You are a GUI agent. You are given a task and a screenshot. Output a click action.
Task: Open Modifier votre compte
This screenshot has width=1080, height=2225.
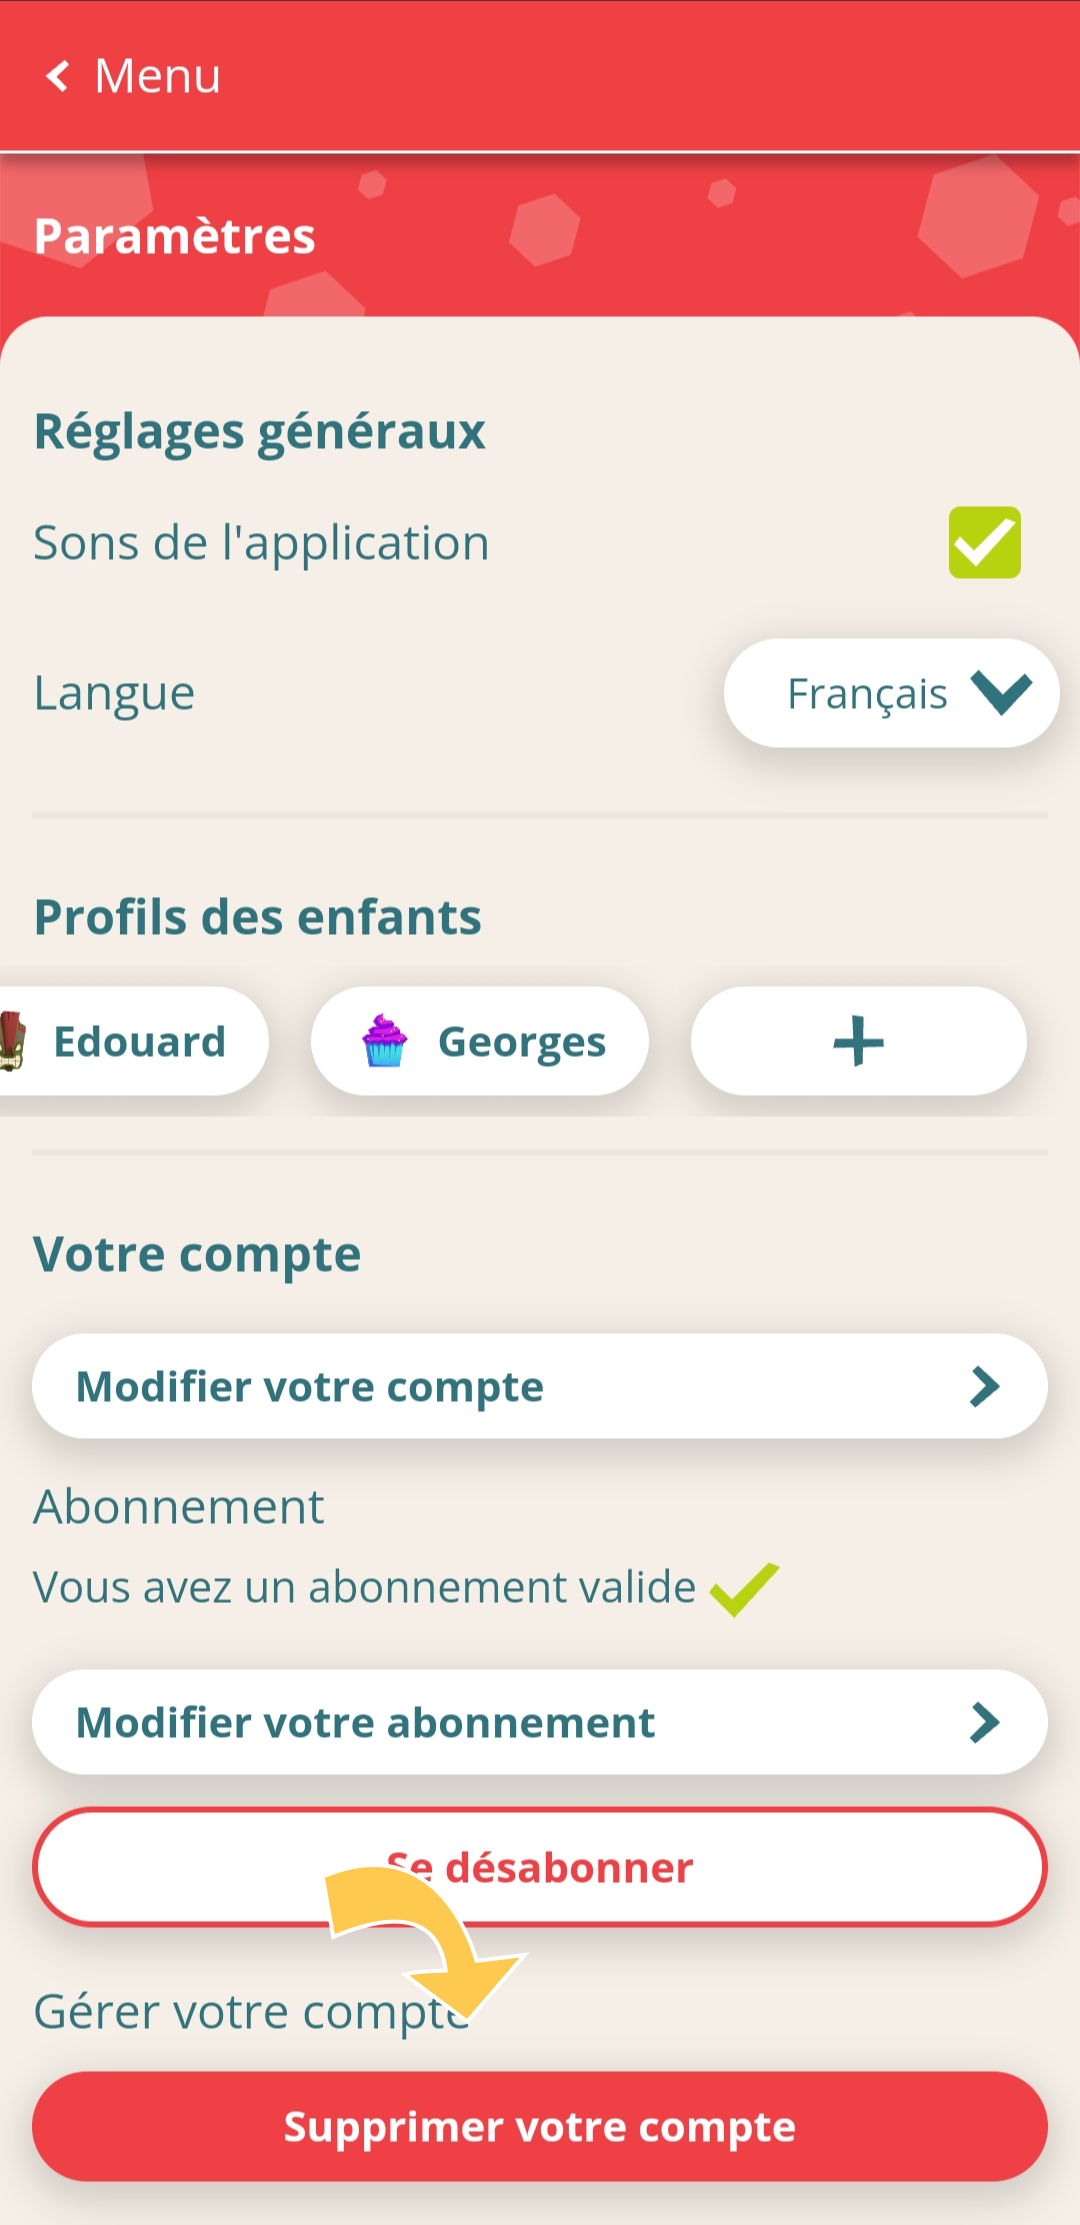(x=540, y=1386)
